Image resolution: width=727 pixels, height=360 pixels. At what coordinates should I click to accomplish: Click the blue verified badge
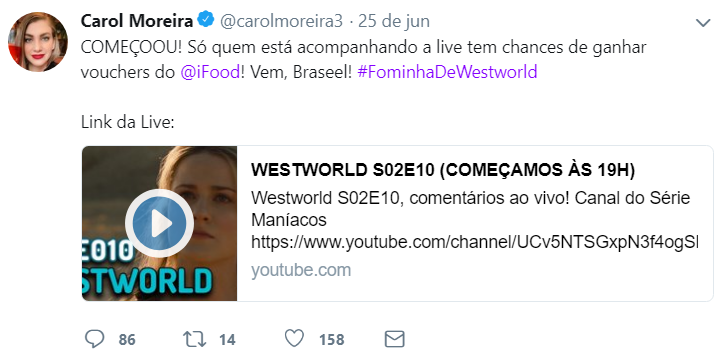pyautogui.click(x=206, y=20)
